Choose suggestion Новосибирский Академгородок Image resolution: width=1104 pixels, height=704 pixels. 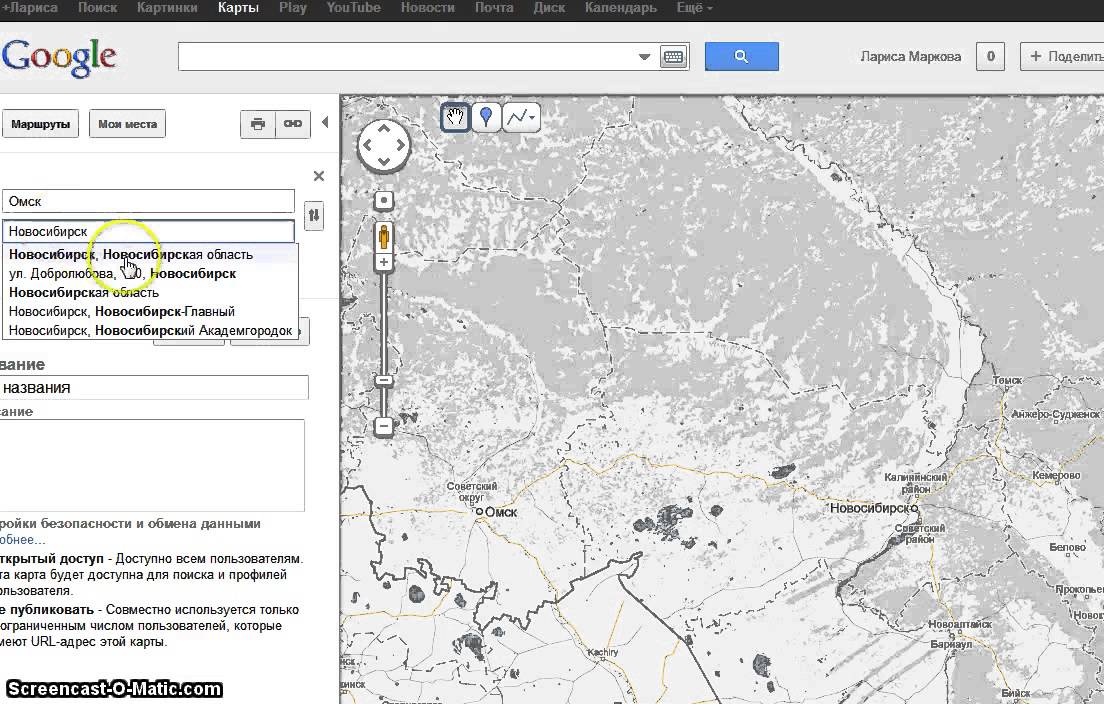(x=151, y=330)
